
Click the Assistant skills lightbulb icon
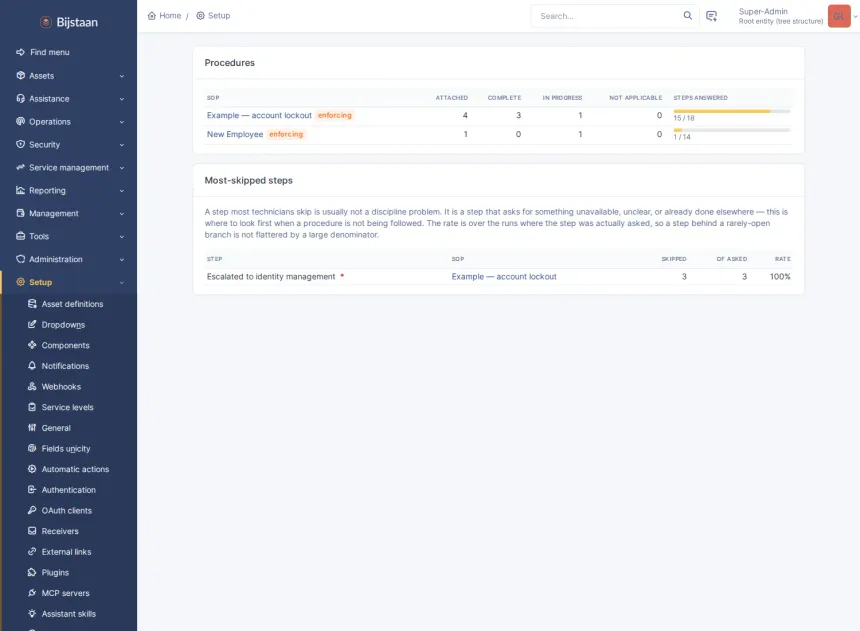pos(32,613)
